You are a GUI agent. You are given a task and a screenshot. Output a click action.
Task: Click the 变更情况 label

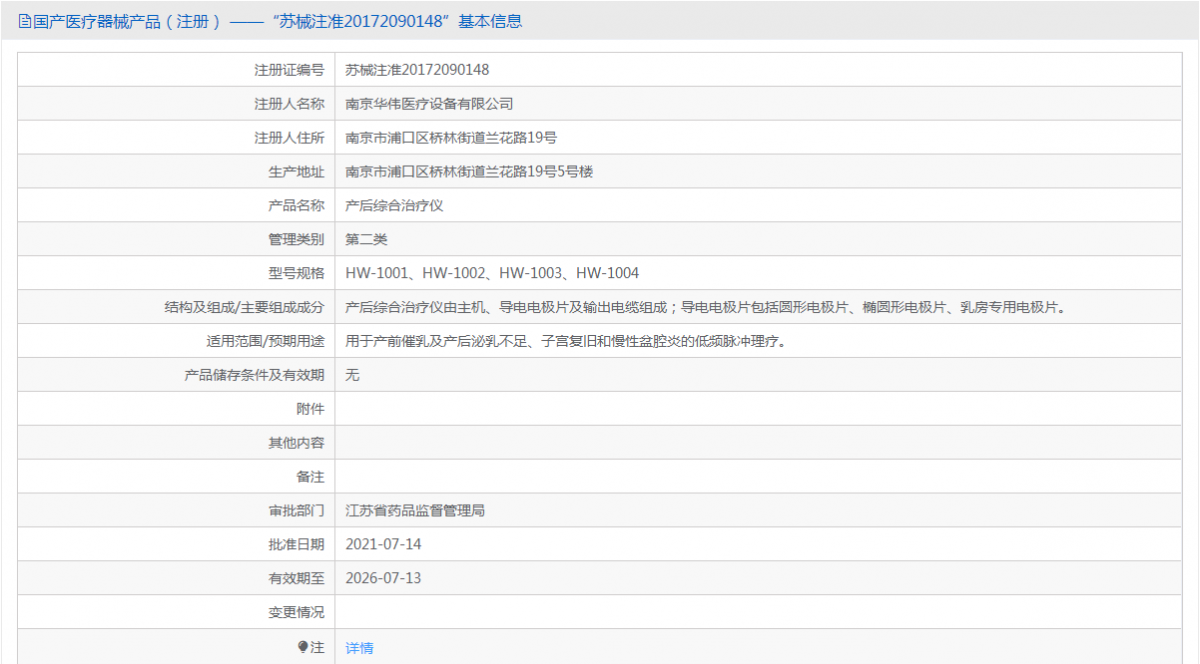coord(296,612)
